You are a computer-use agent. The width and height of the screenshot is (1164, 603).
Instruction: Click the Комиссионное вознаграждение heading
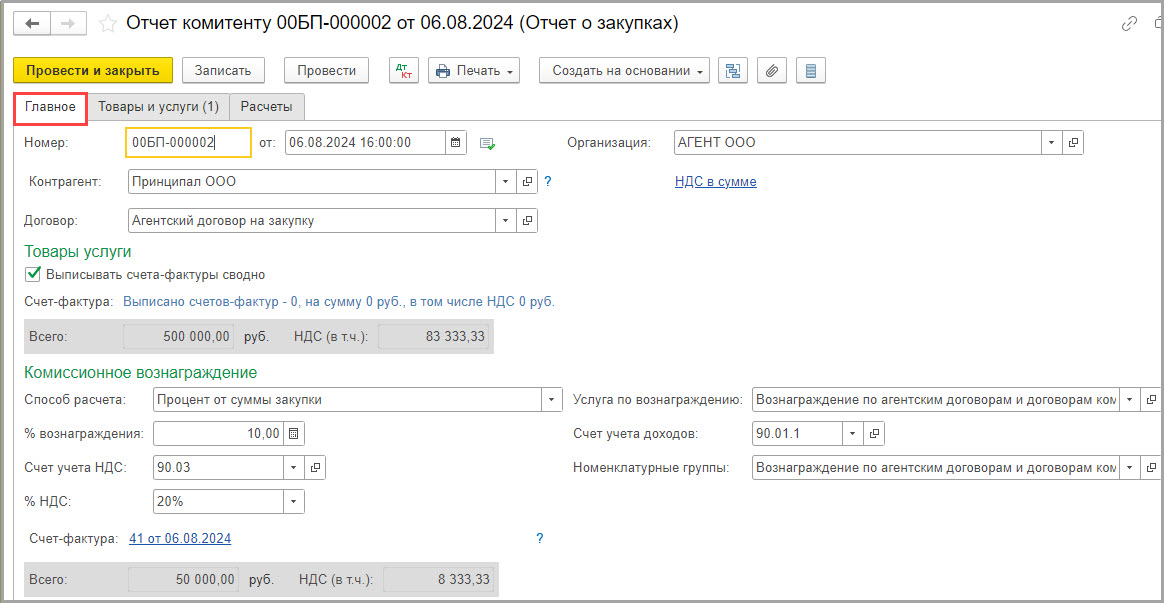(x=141, y=372)
